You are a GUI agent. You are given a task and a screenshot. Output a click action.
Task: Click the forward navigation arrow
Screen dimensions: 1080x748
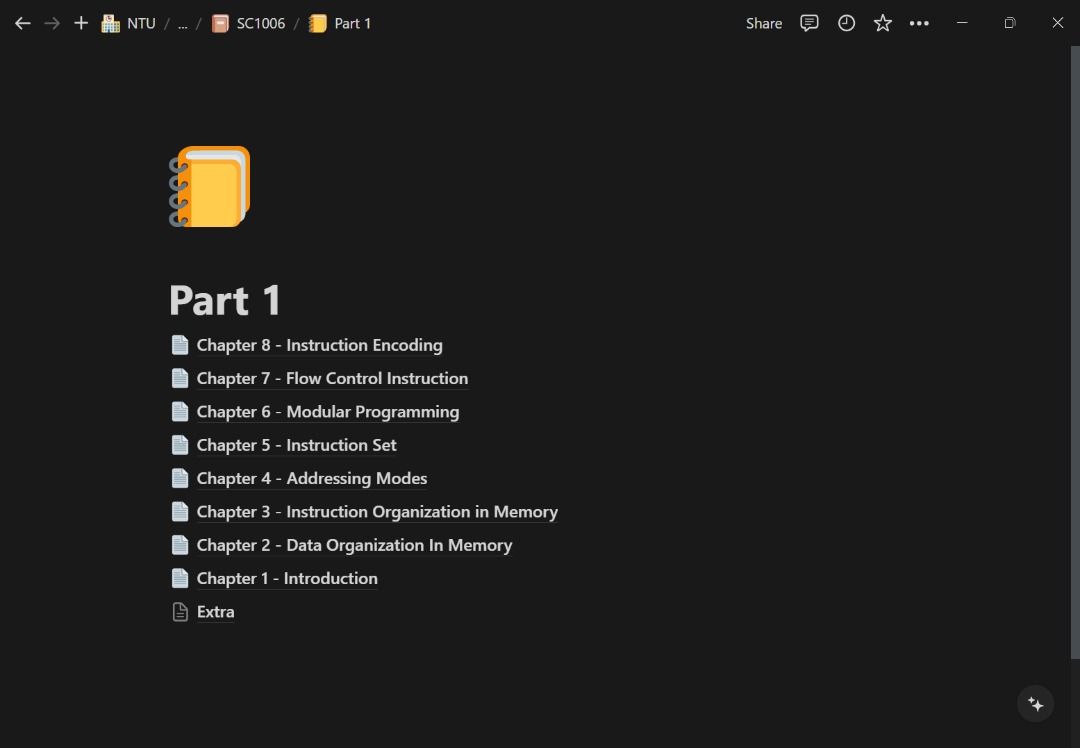tap(52, 23)
